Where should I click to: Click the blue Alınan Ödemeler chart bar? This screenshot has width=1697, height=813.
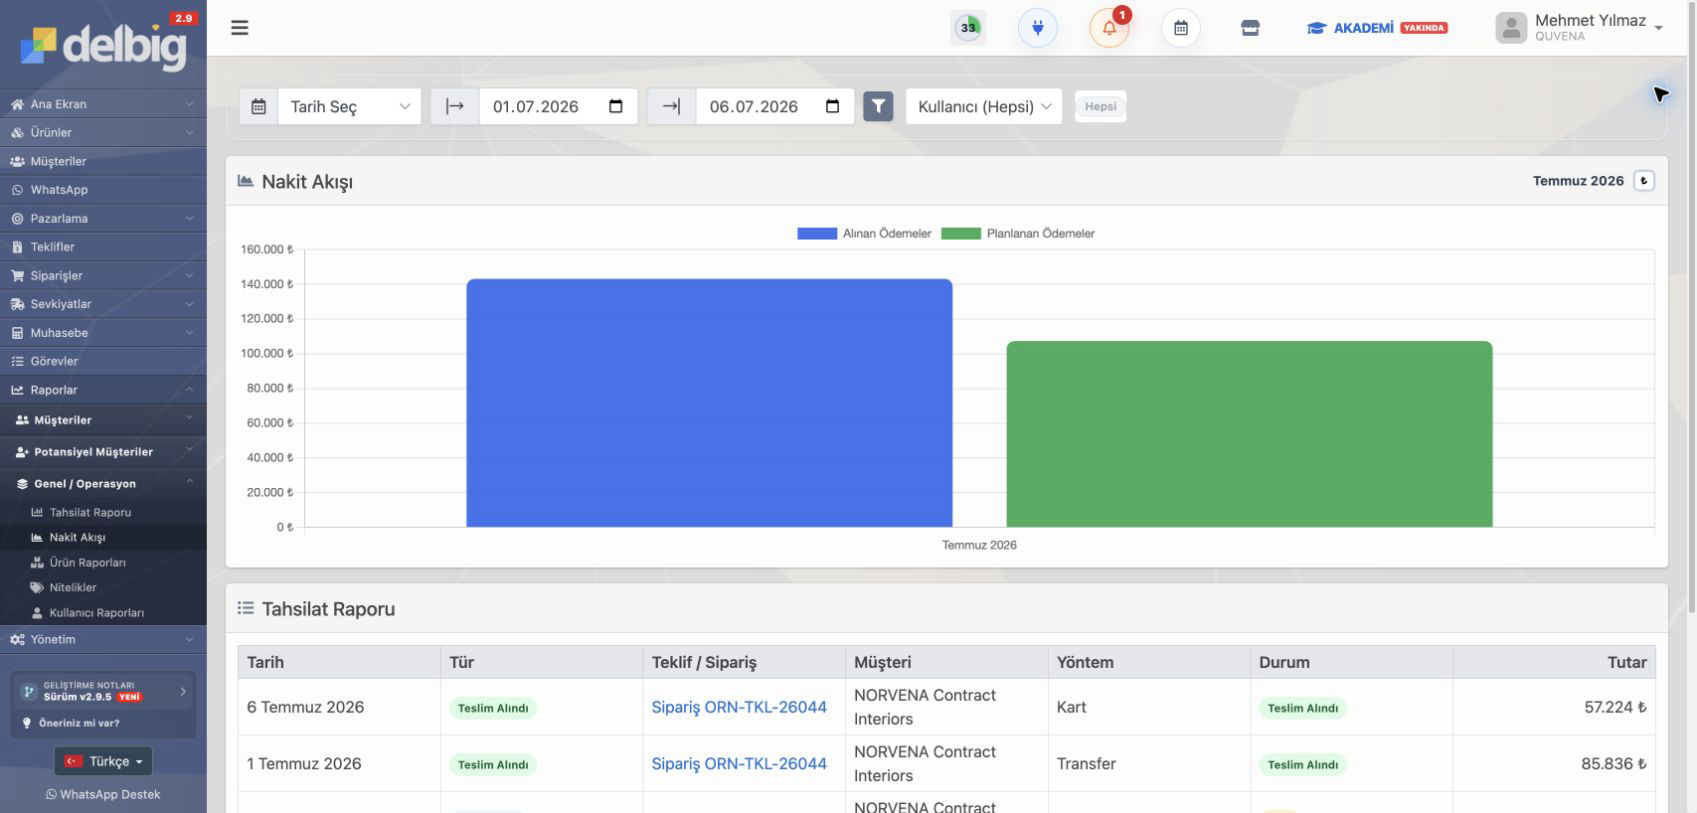[709, 403]
